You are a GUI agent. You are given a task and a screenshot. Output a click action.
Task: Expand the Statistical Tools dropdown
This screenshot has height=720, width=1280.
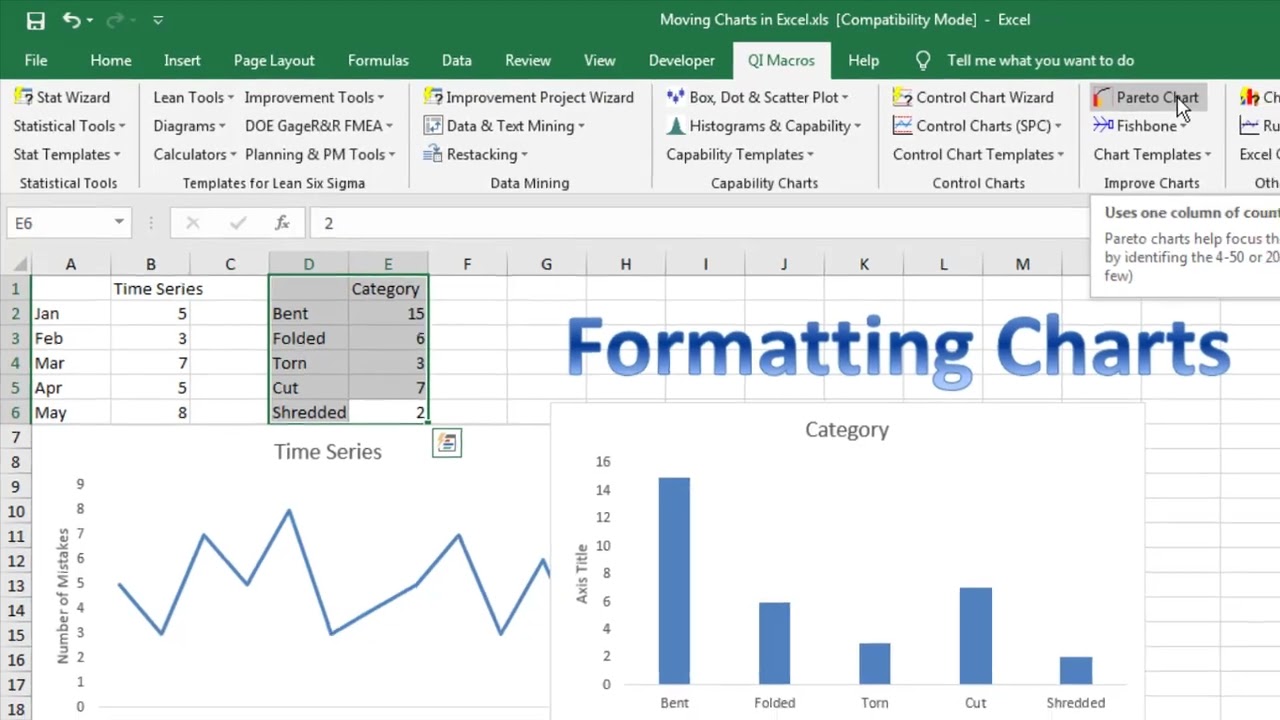tap(69, 126)
